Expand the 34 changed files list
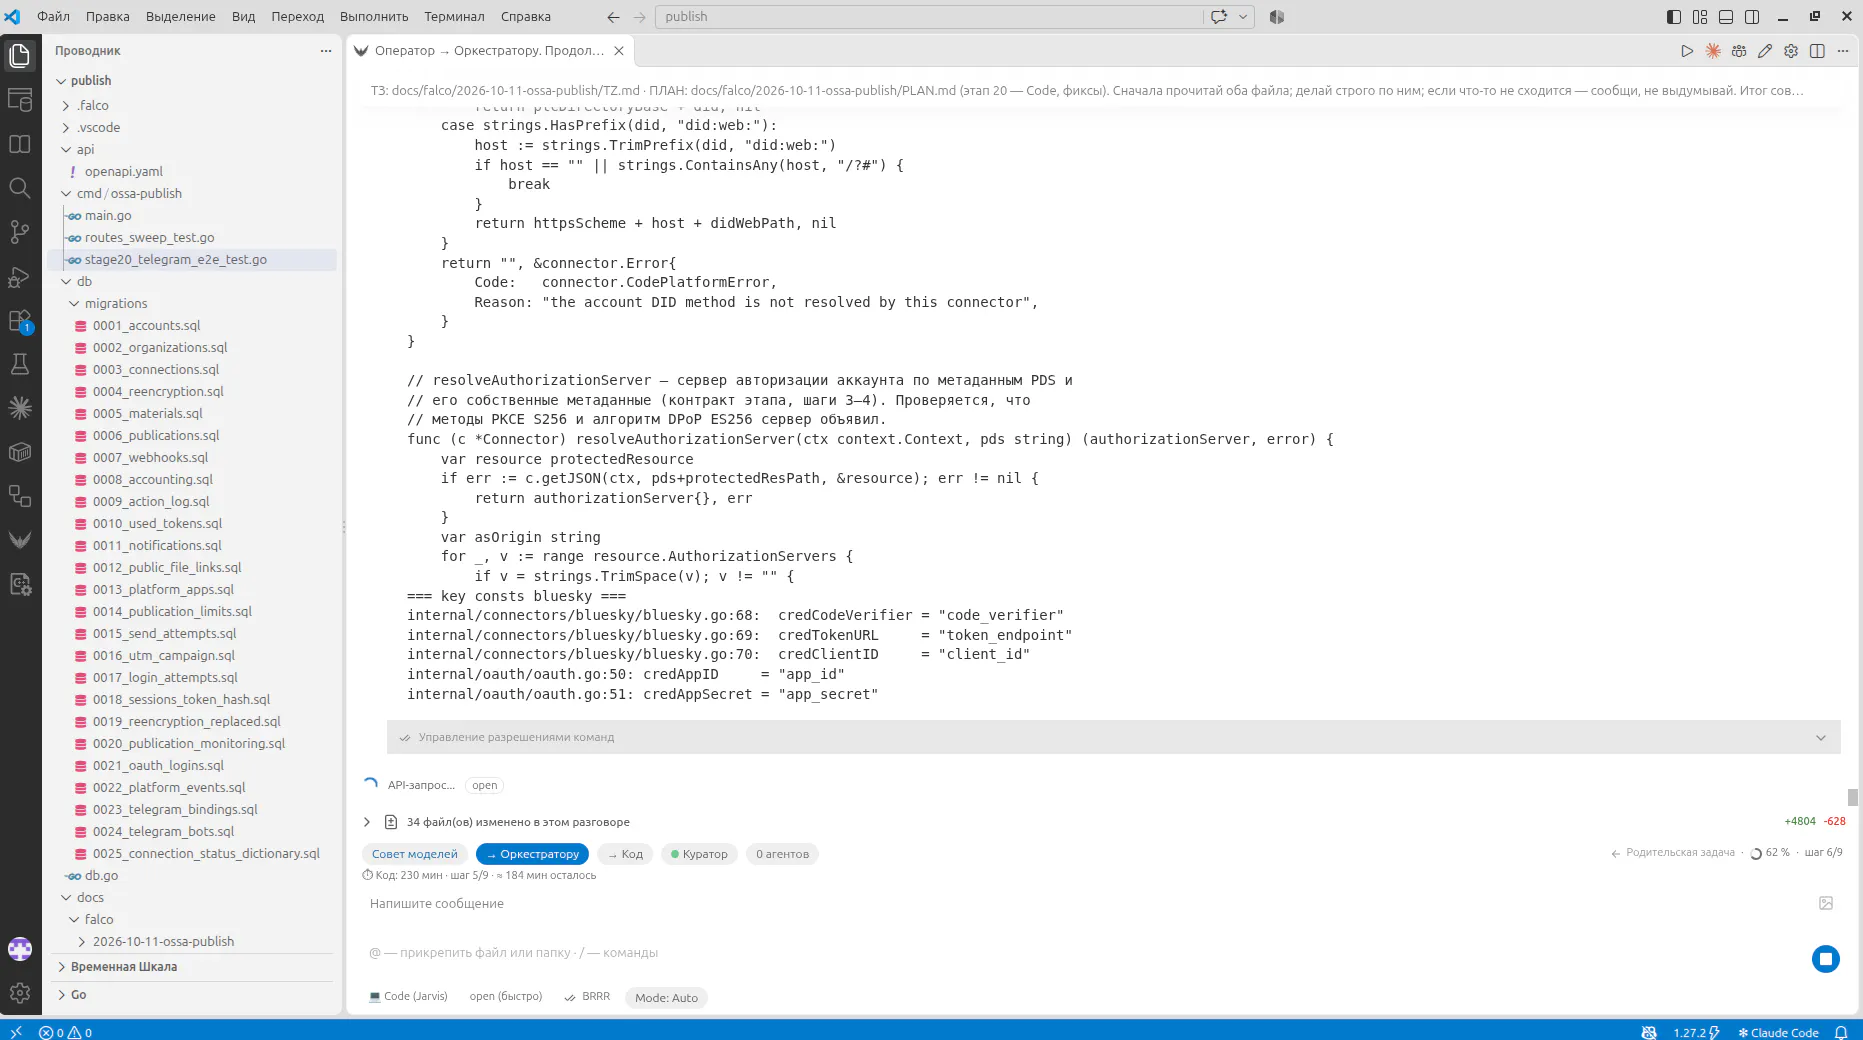The width and height of the screenshot is (1863, 1040). (367, 822)
